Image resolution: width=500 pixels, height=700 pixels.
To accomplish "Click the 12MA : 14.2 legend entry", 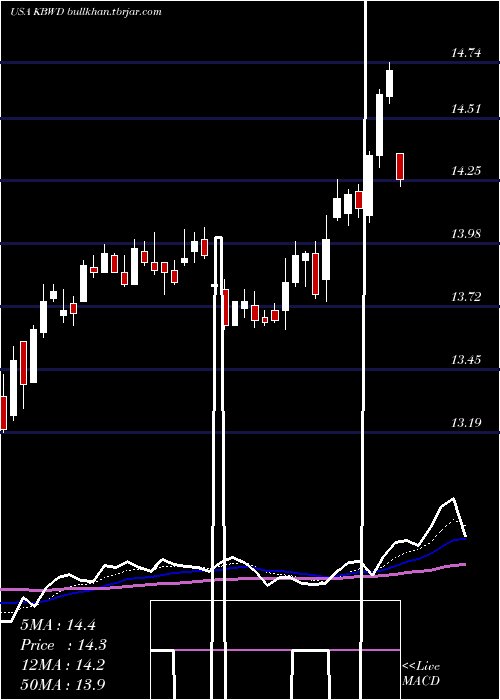I will [62, 665].
